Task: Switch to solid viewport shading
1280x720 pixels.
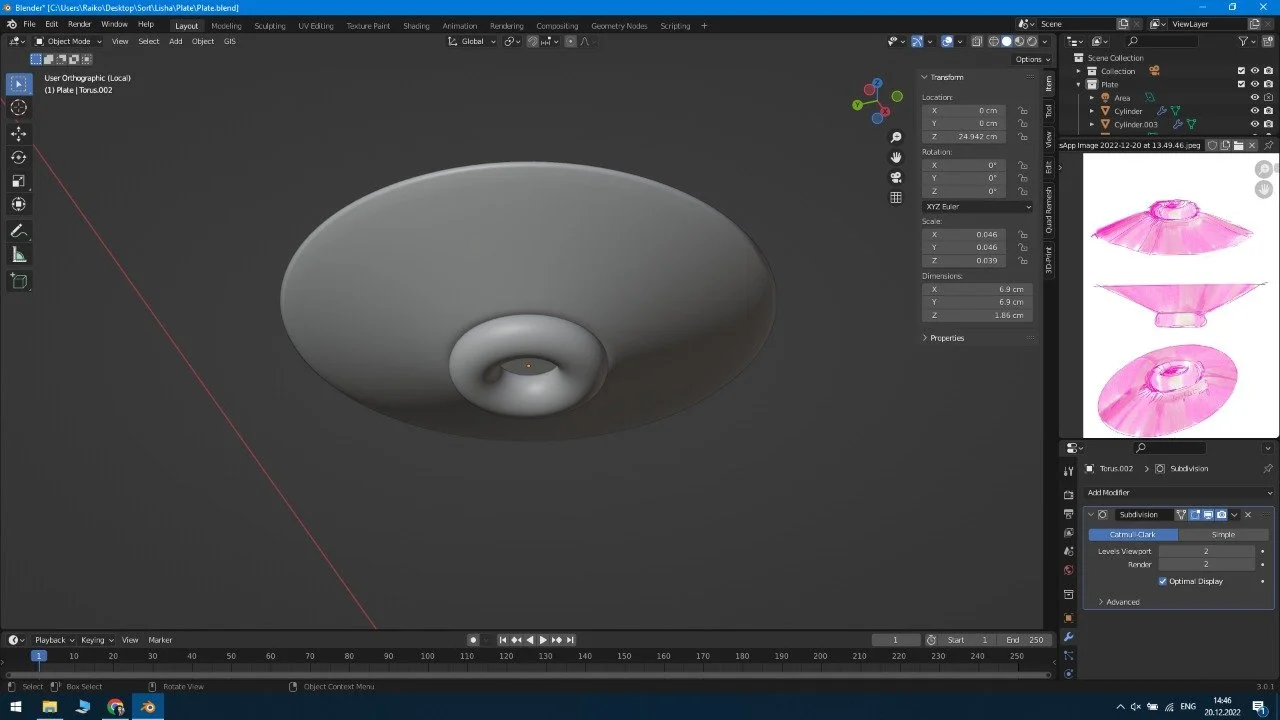Action: (x=1007, y=41)
